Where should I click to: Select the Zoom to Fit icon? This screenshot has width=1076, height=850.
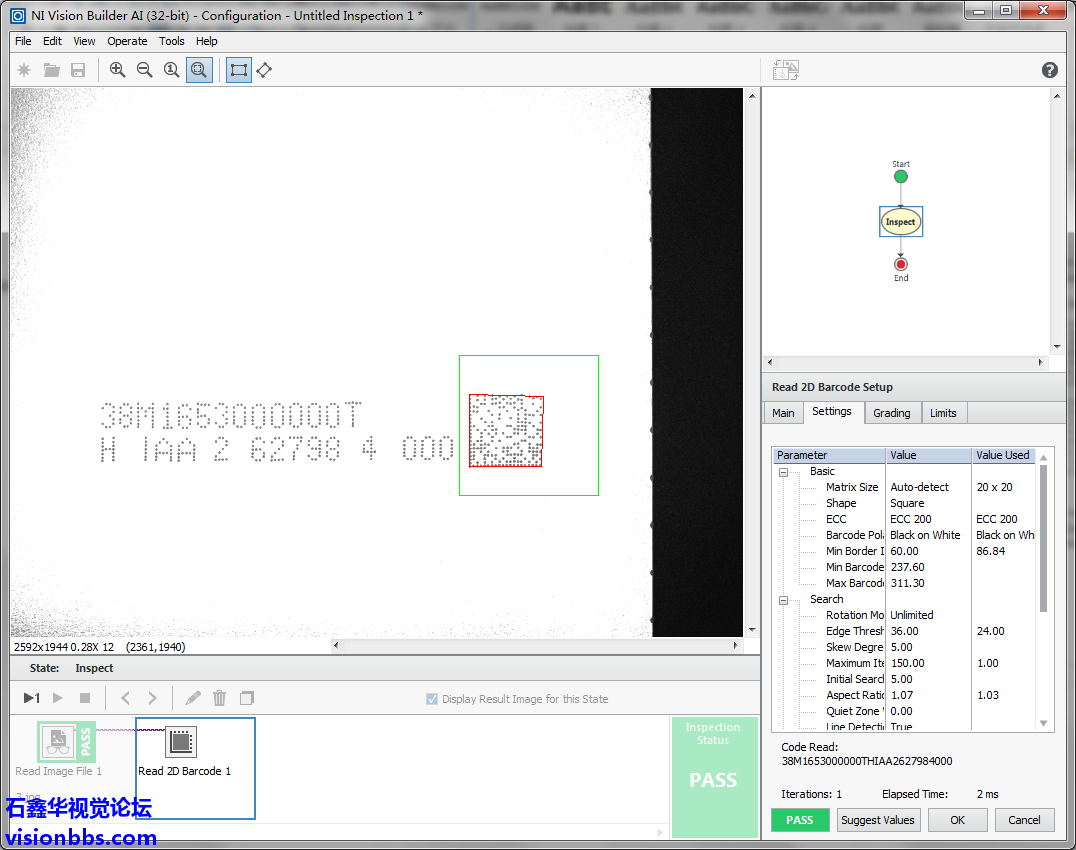point(199,70)
